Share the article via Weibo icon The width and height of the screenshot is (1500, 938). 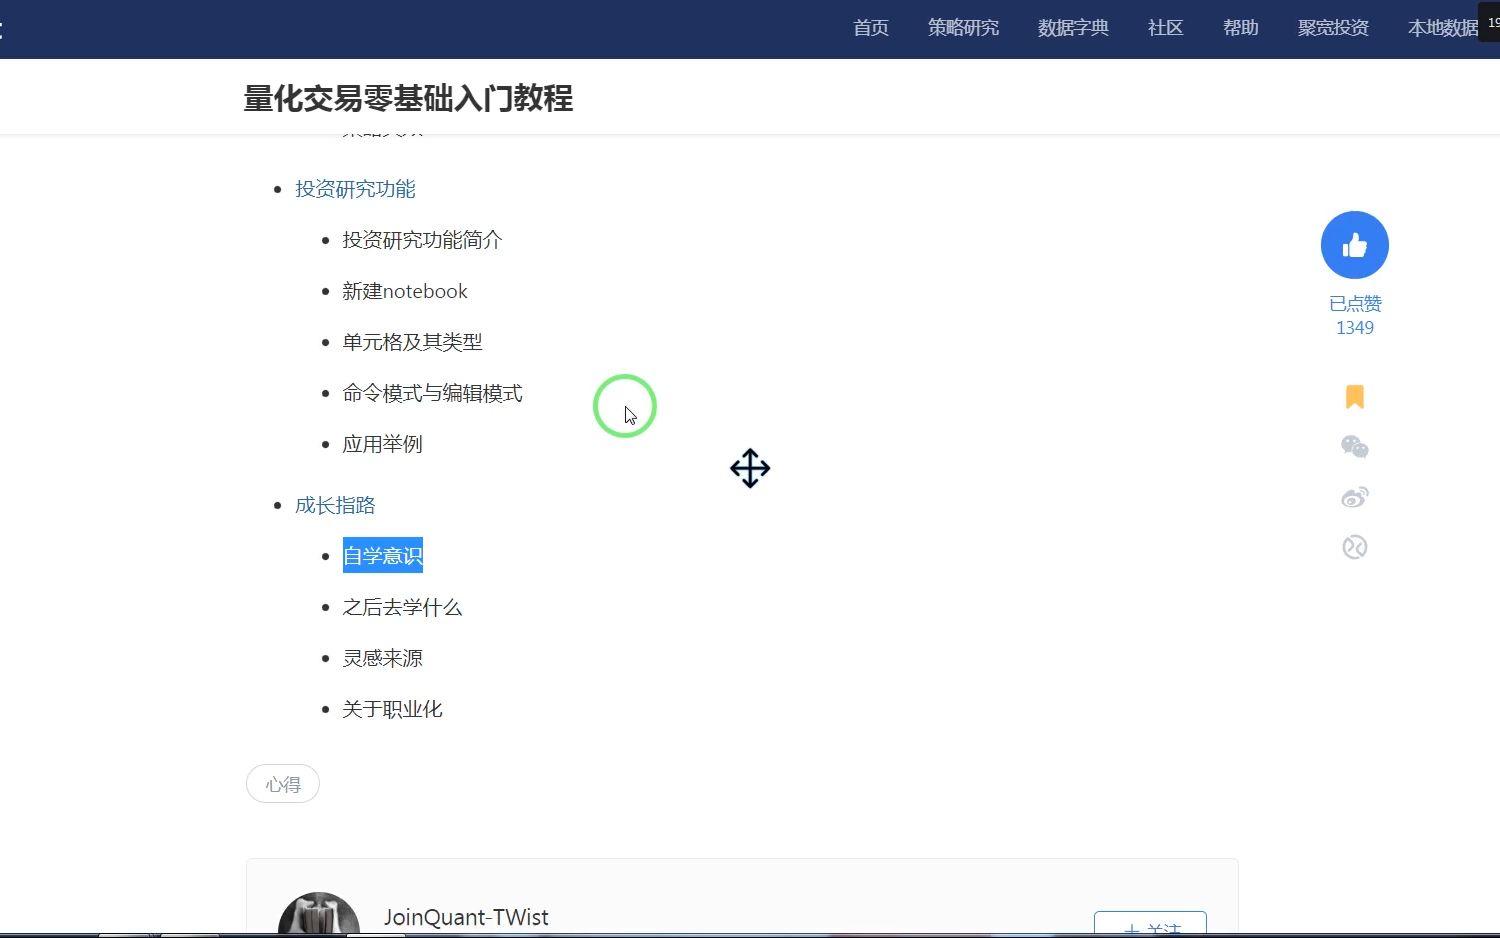(1354, 497)
